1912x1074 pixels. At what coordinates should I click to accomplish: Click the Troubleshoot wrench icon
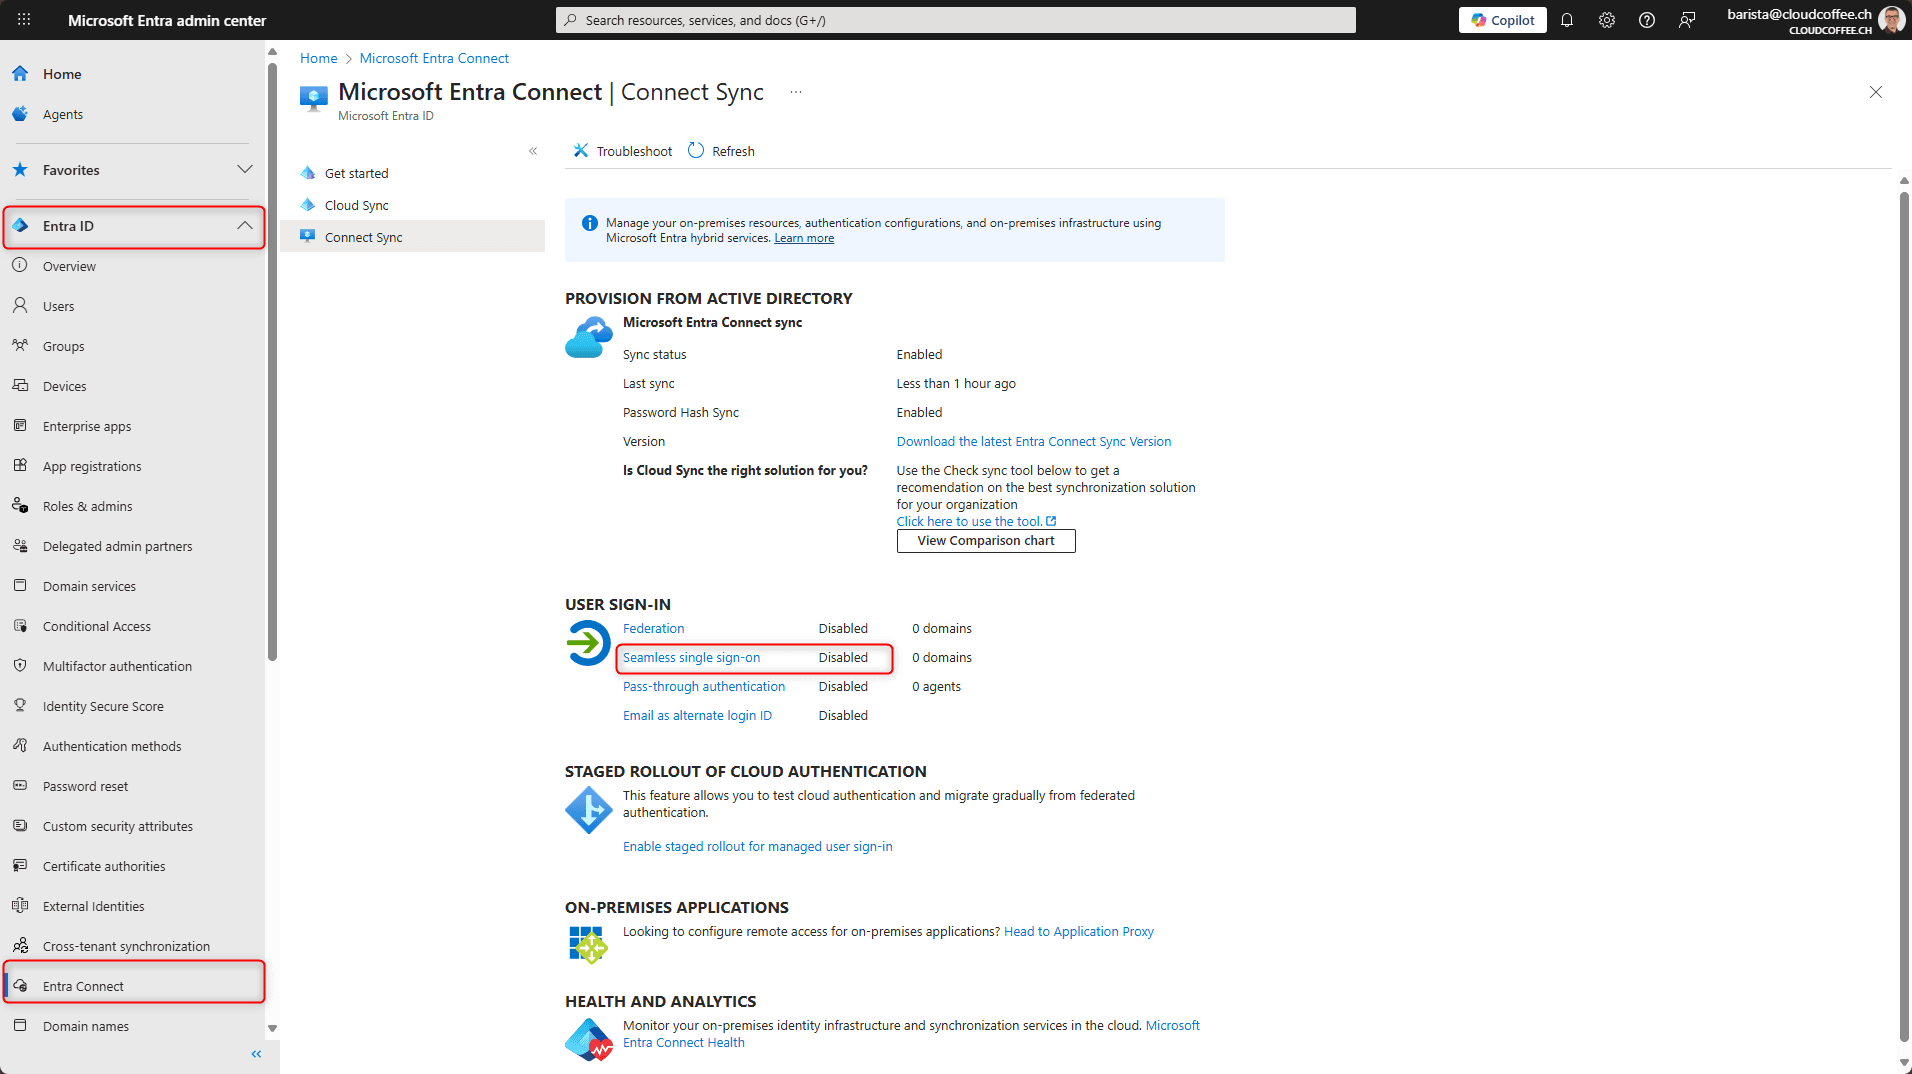581,151
